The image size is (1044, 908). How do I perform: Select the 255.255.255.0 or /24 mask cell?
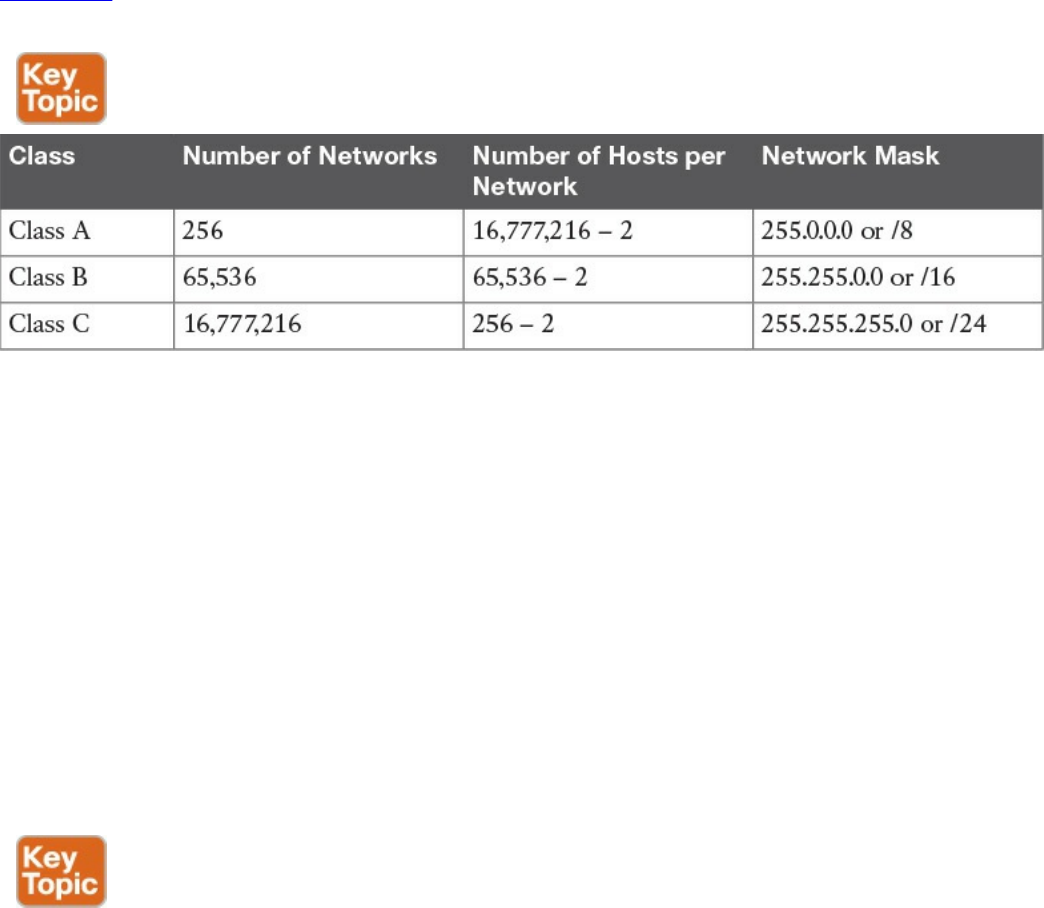[898, 326]
